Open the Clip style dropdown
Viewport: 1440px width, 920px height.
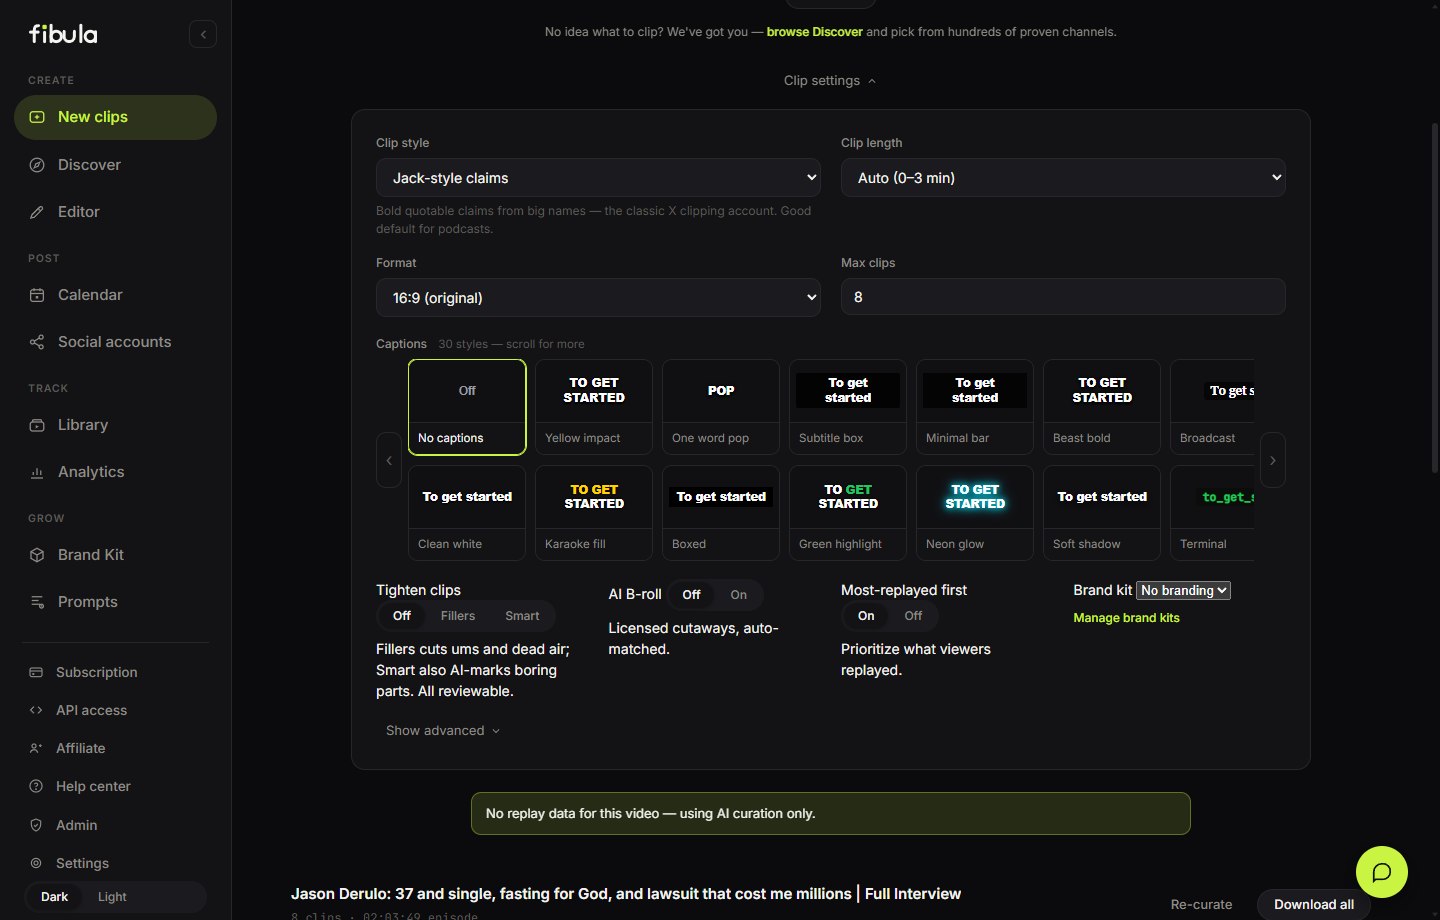click(598, 178)
